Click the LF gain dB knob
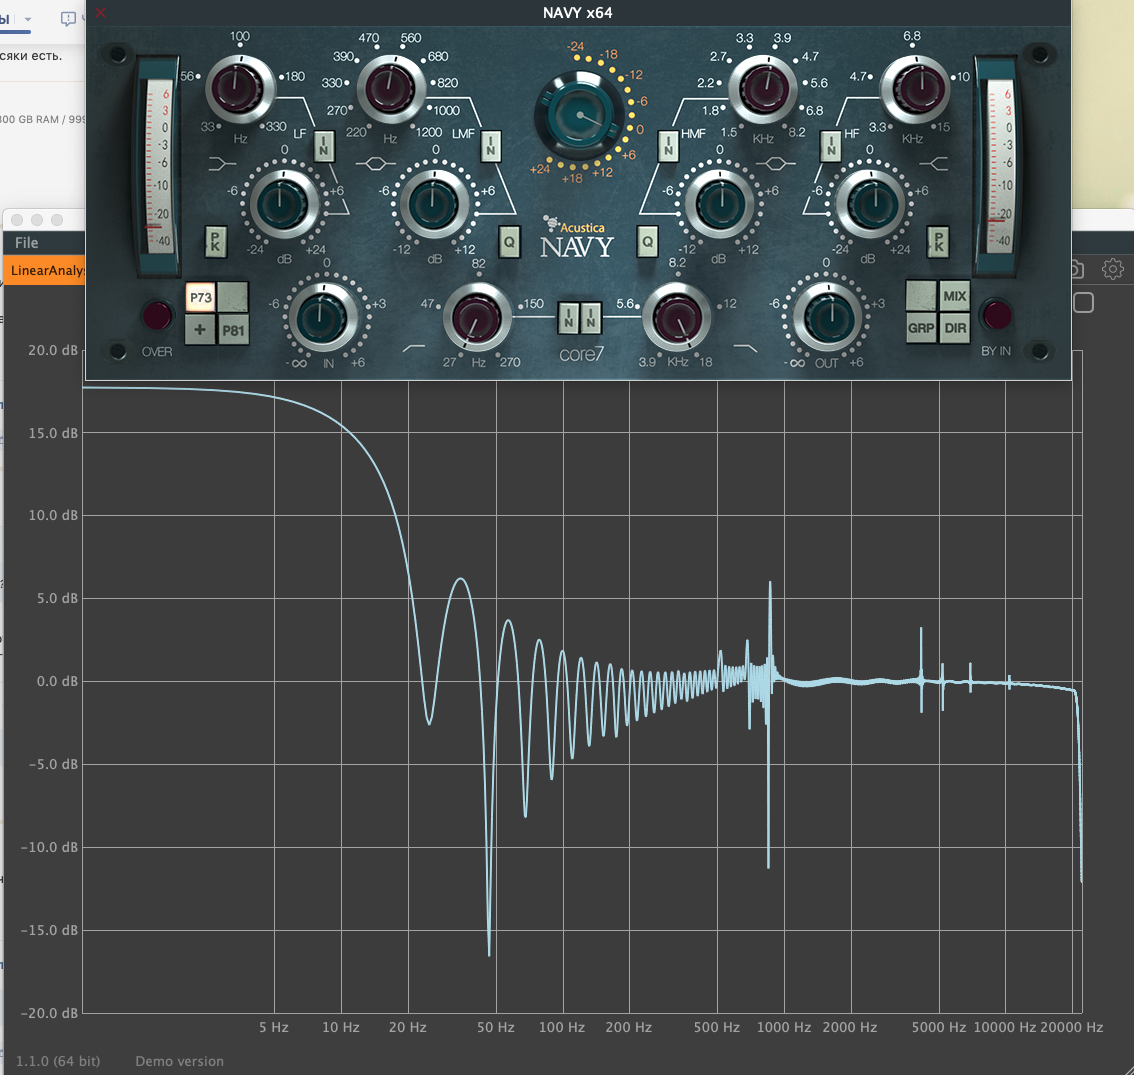This screenshot has height=1075, width=1134. click(284, 204)
